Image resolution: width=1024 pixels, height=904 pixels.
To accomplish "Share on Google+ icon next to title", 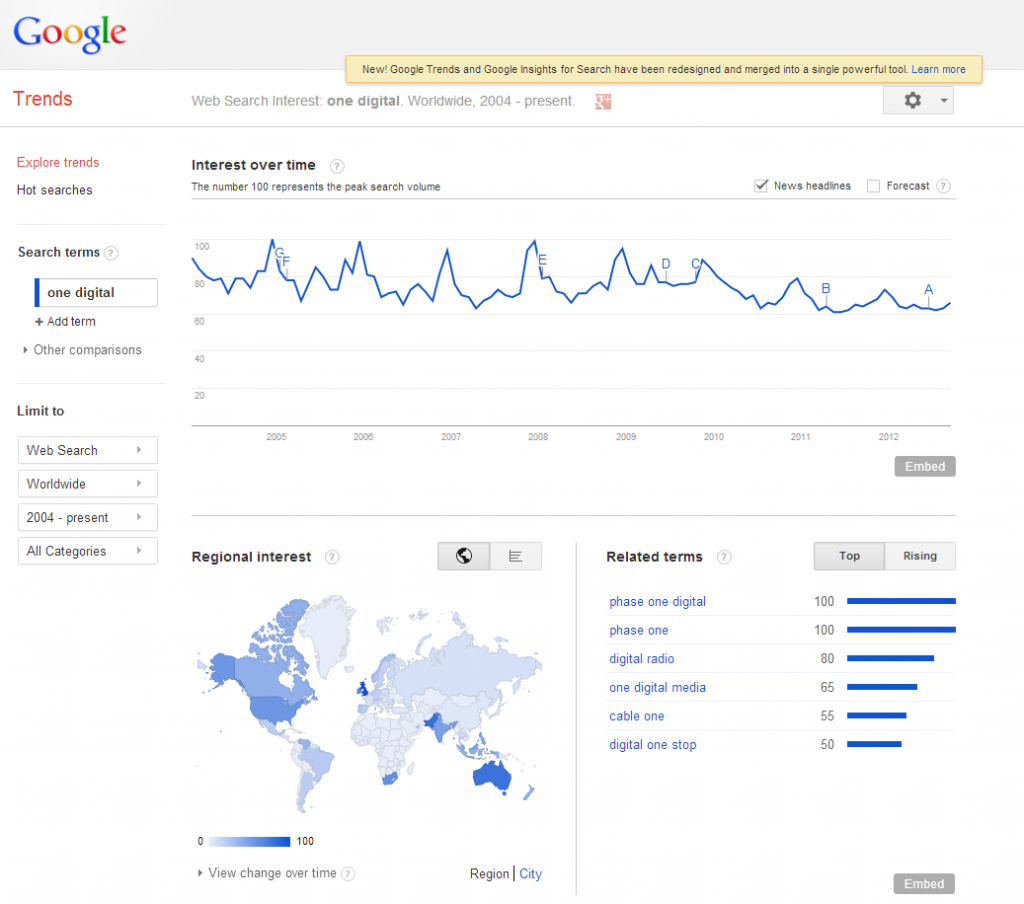I will click(x=603, y=102).
